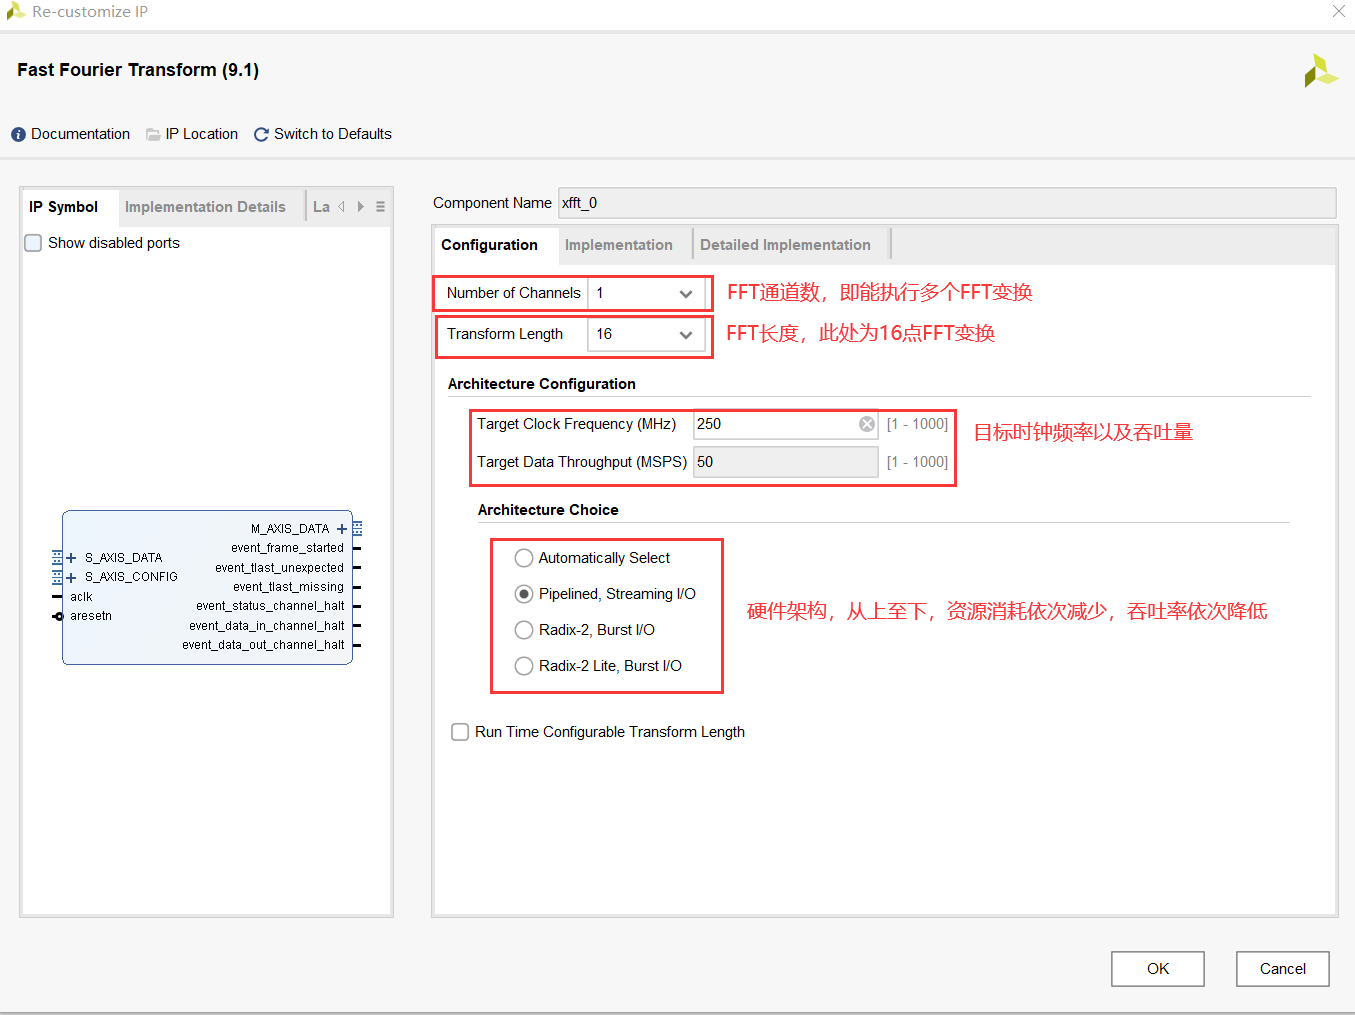Click the event_status_channel_halt port label
Screen dimensions: 1355x1015
pyautogui.click(x=270, y=606)
